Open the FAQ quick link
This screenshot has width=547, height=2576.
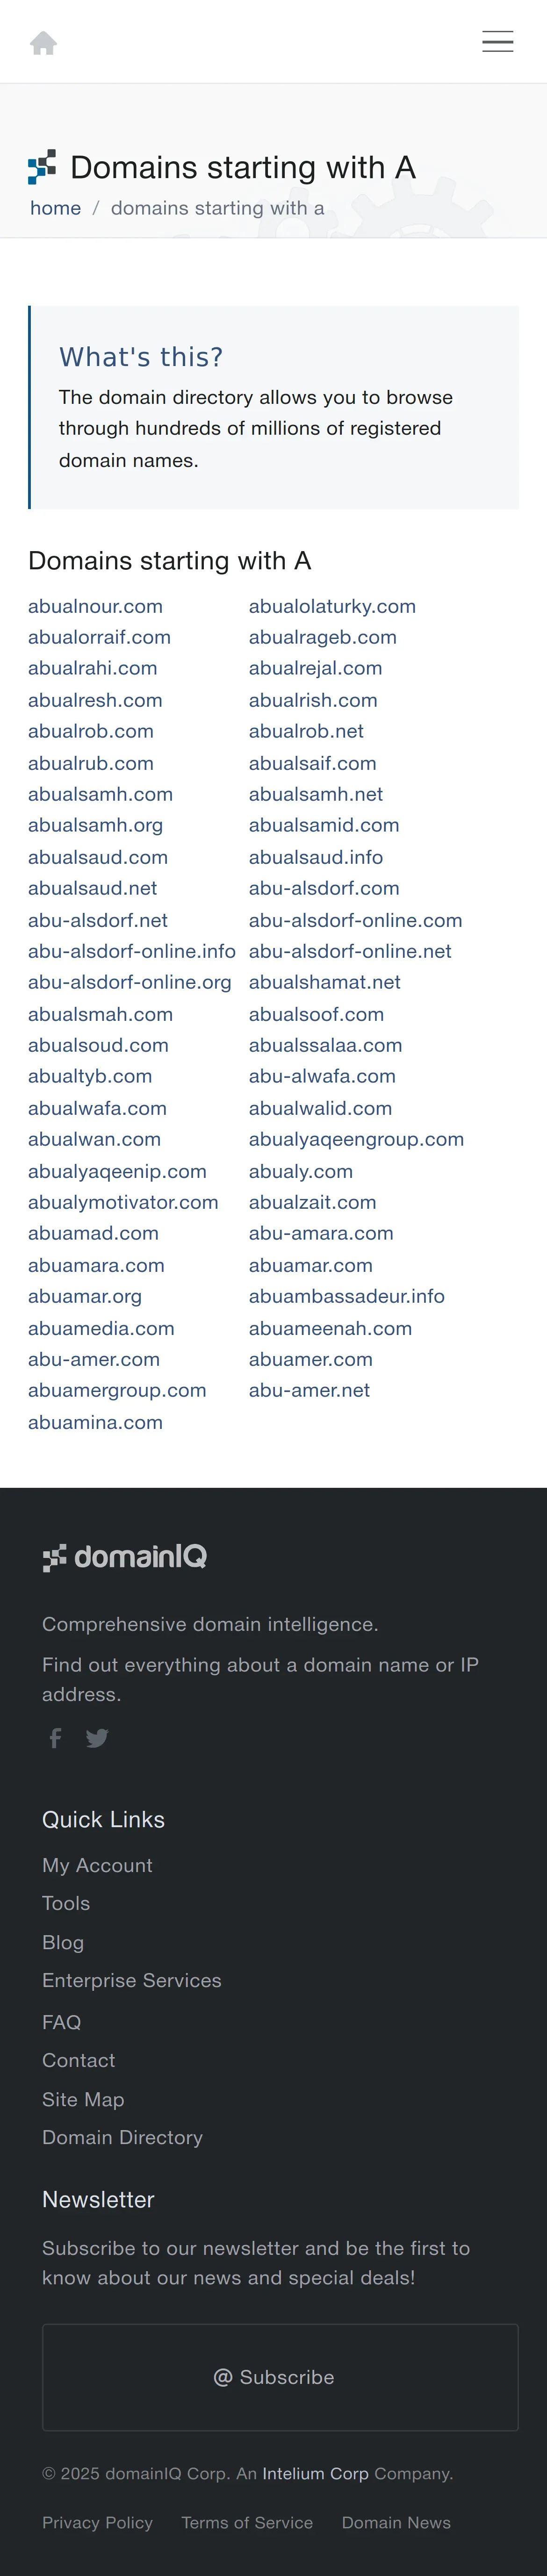pos(61,2022)
